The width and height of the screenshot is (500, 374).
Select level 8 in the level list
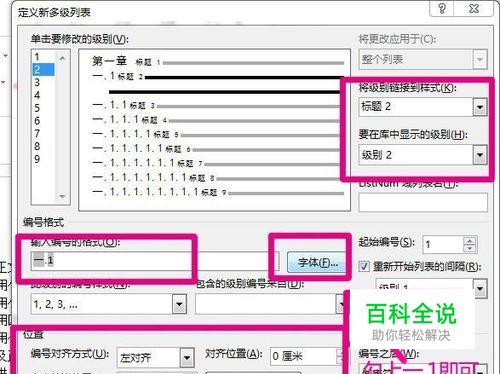pyautogui.click(x=37, y=146)
